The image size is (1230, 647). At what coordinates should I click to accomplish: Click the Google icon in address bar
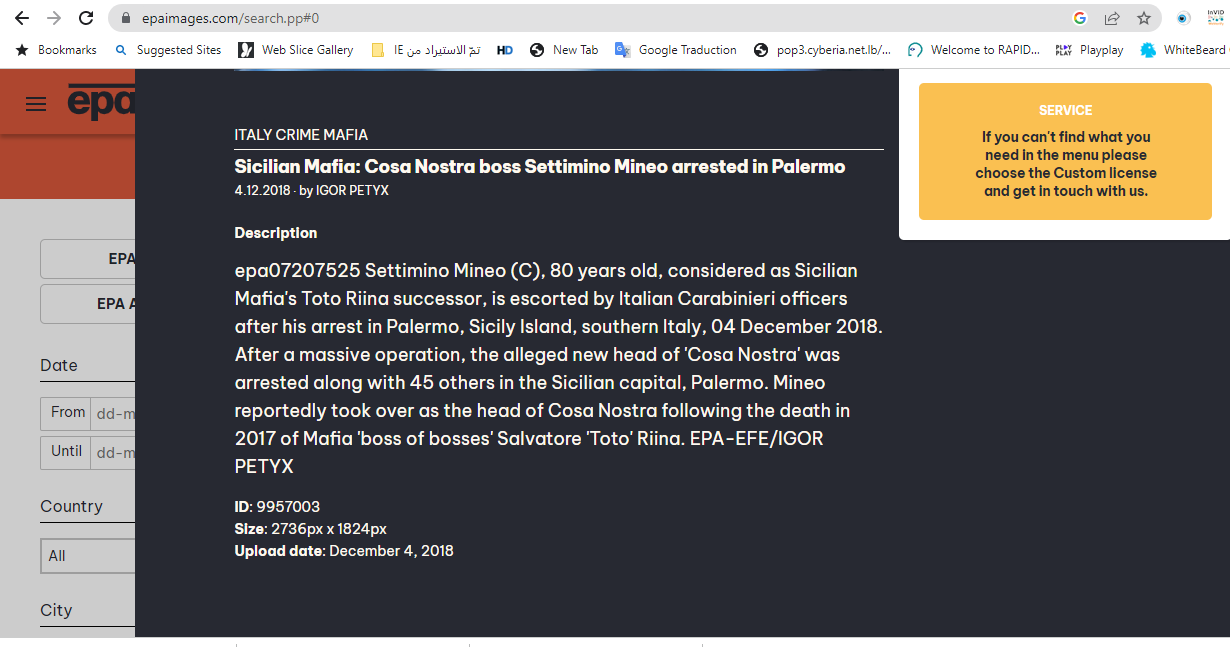1079,18
